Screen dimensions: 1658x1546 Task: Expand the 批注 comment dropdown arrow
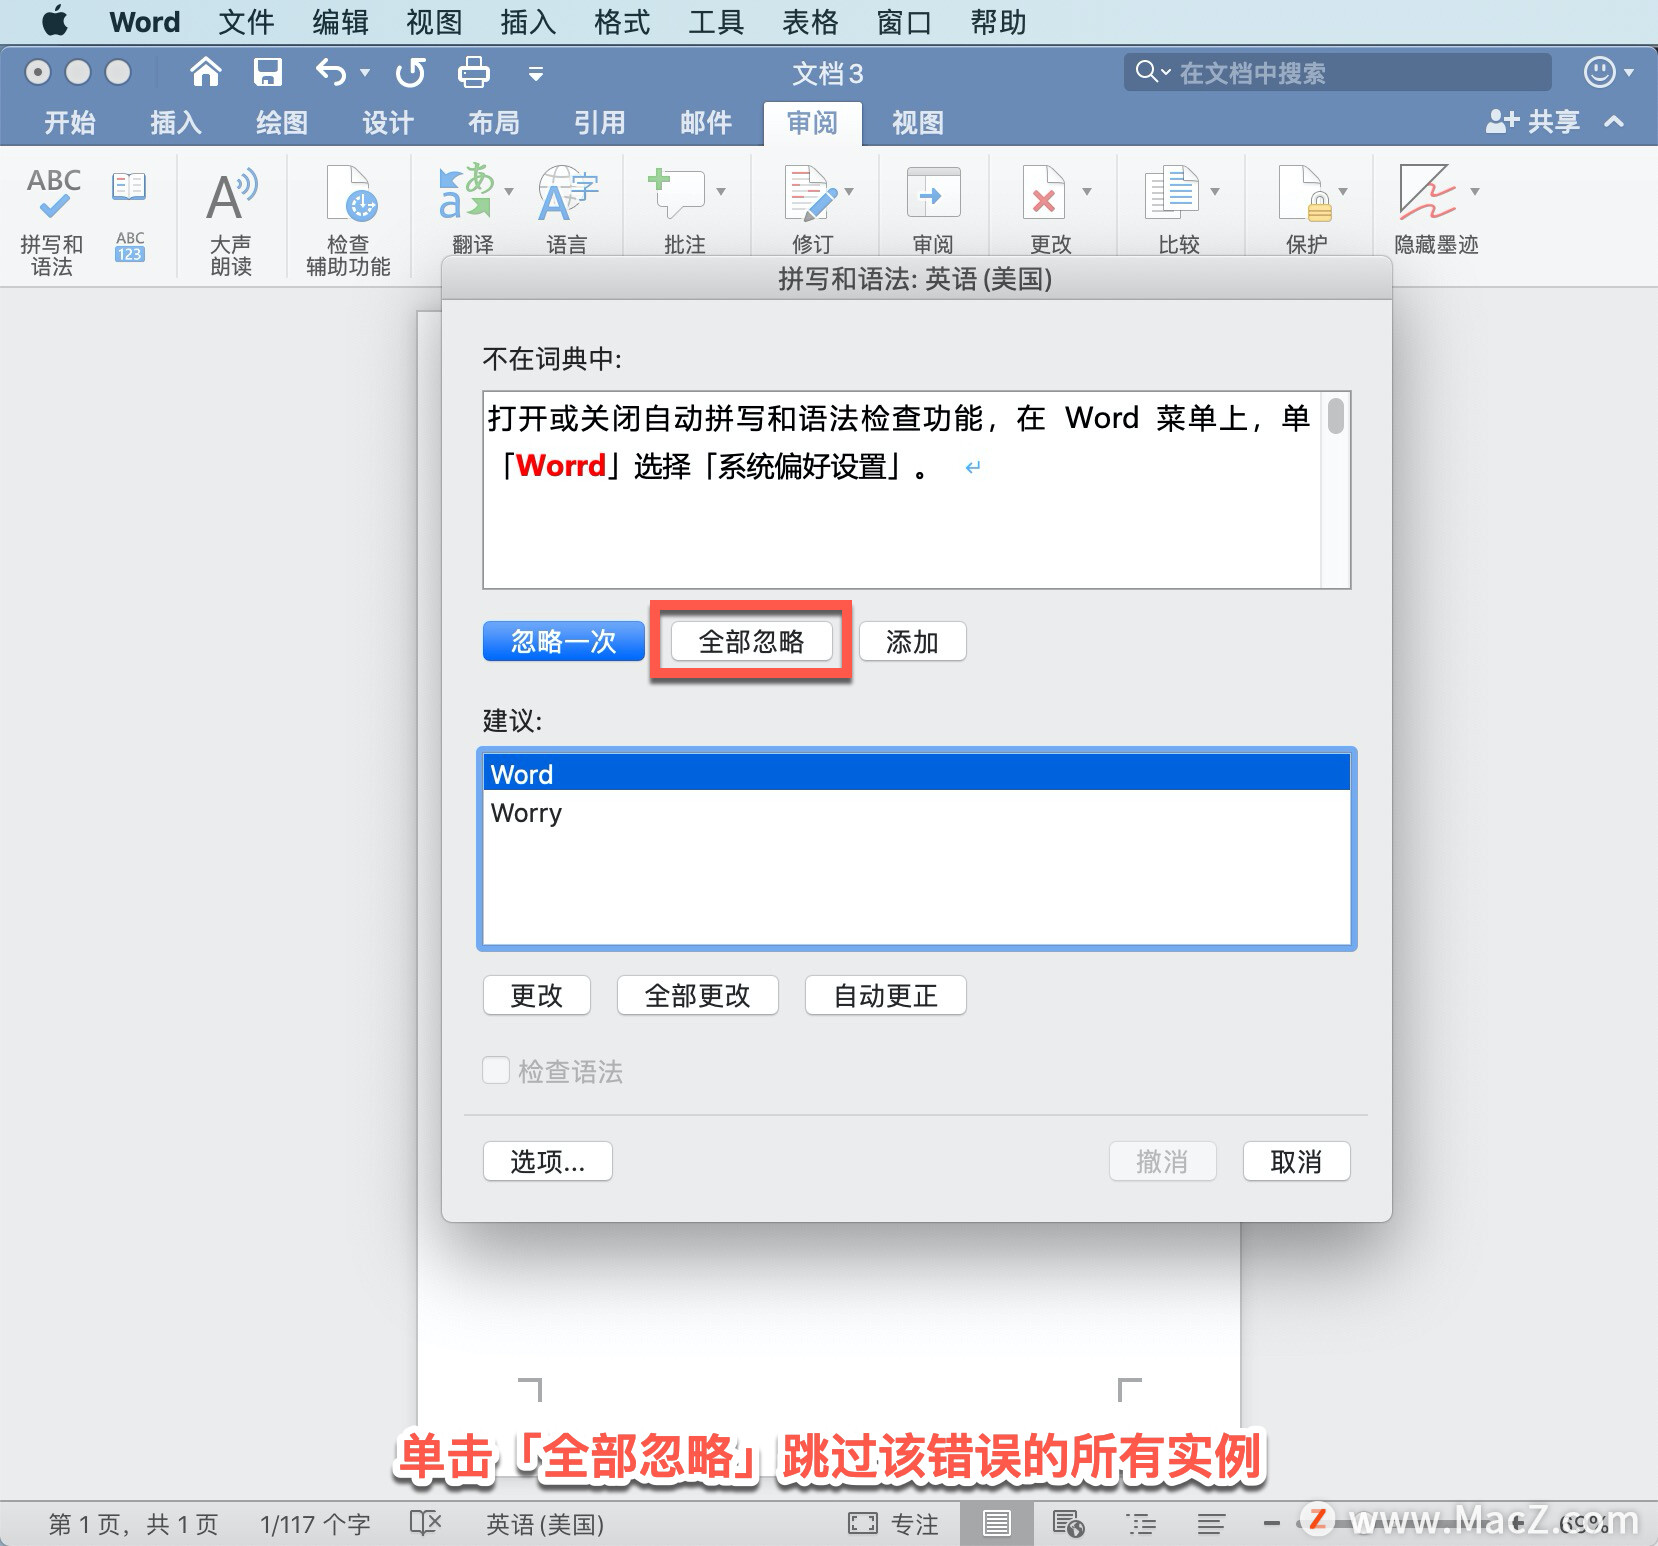721,191
